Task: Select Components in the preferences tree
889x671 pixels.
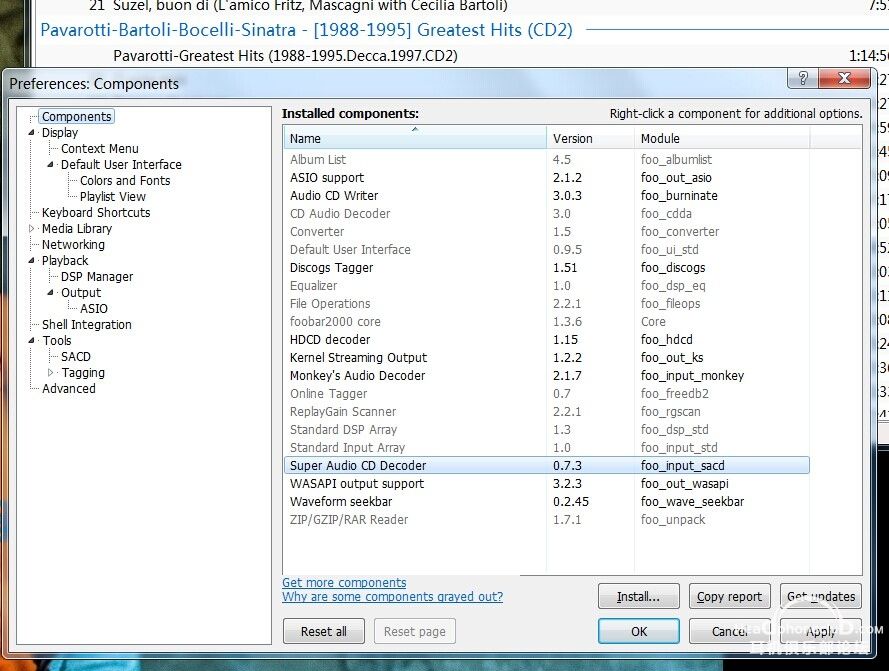Action: [77, 117]
